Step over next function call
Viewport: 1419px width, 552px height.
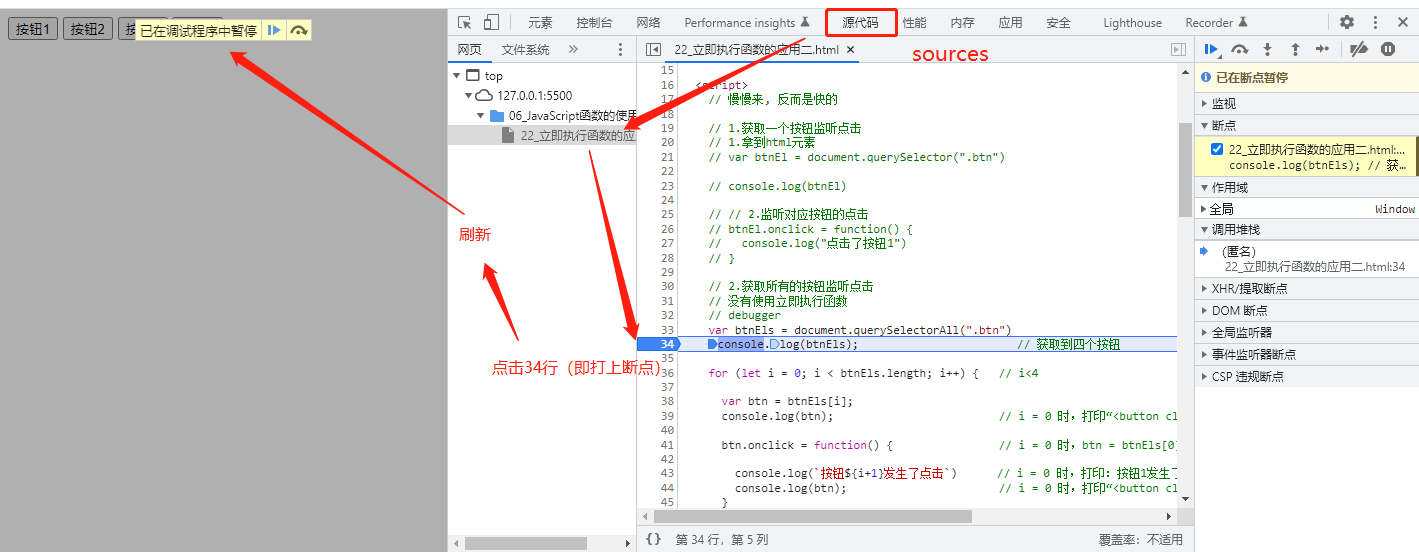click(x=1240, y=49)
